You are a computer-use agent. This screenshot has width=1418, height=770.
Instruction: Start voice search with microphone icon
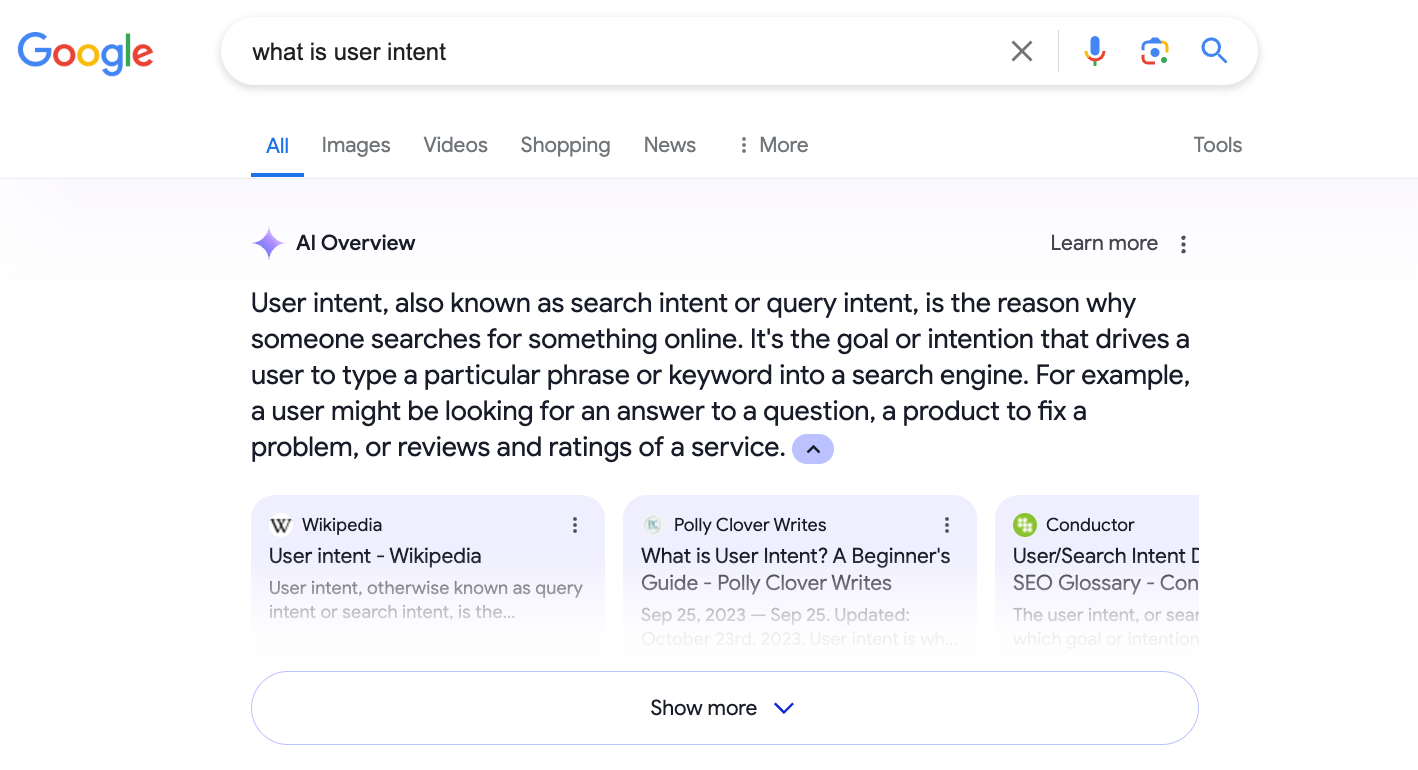(x=1095, y=51)
